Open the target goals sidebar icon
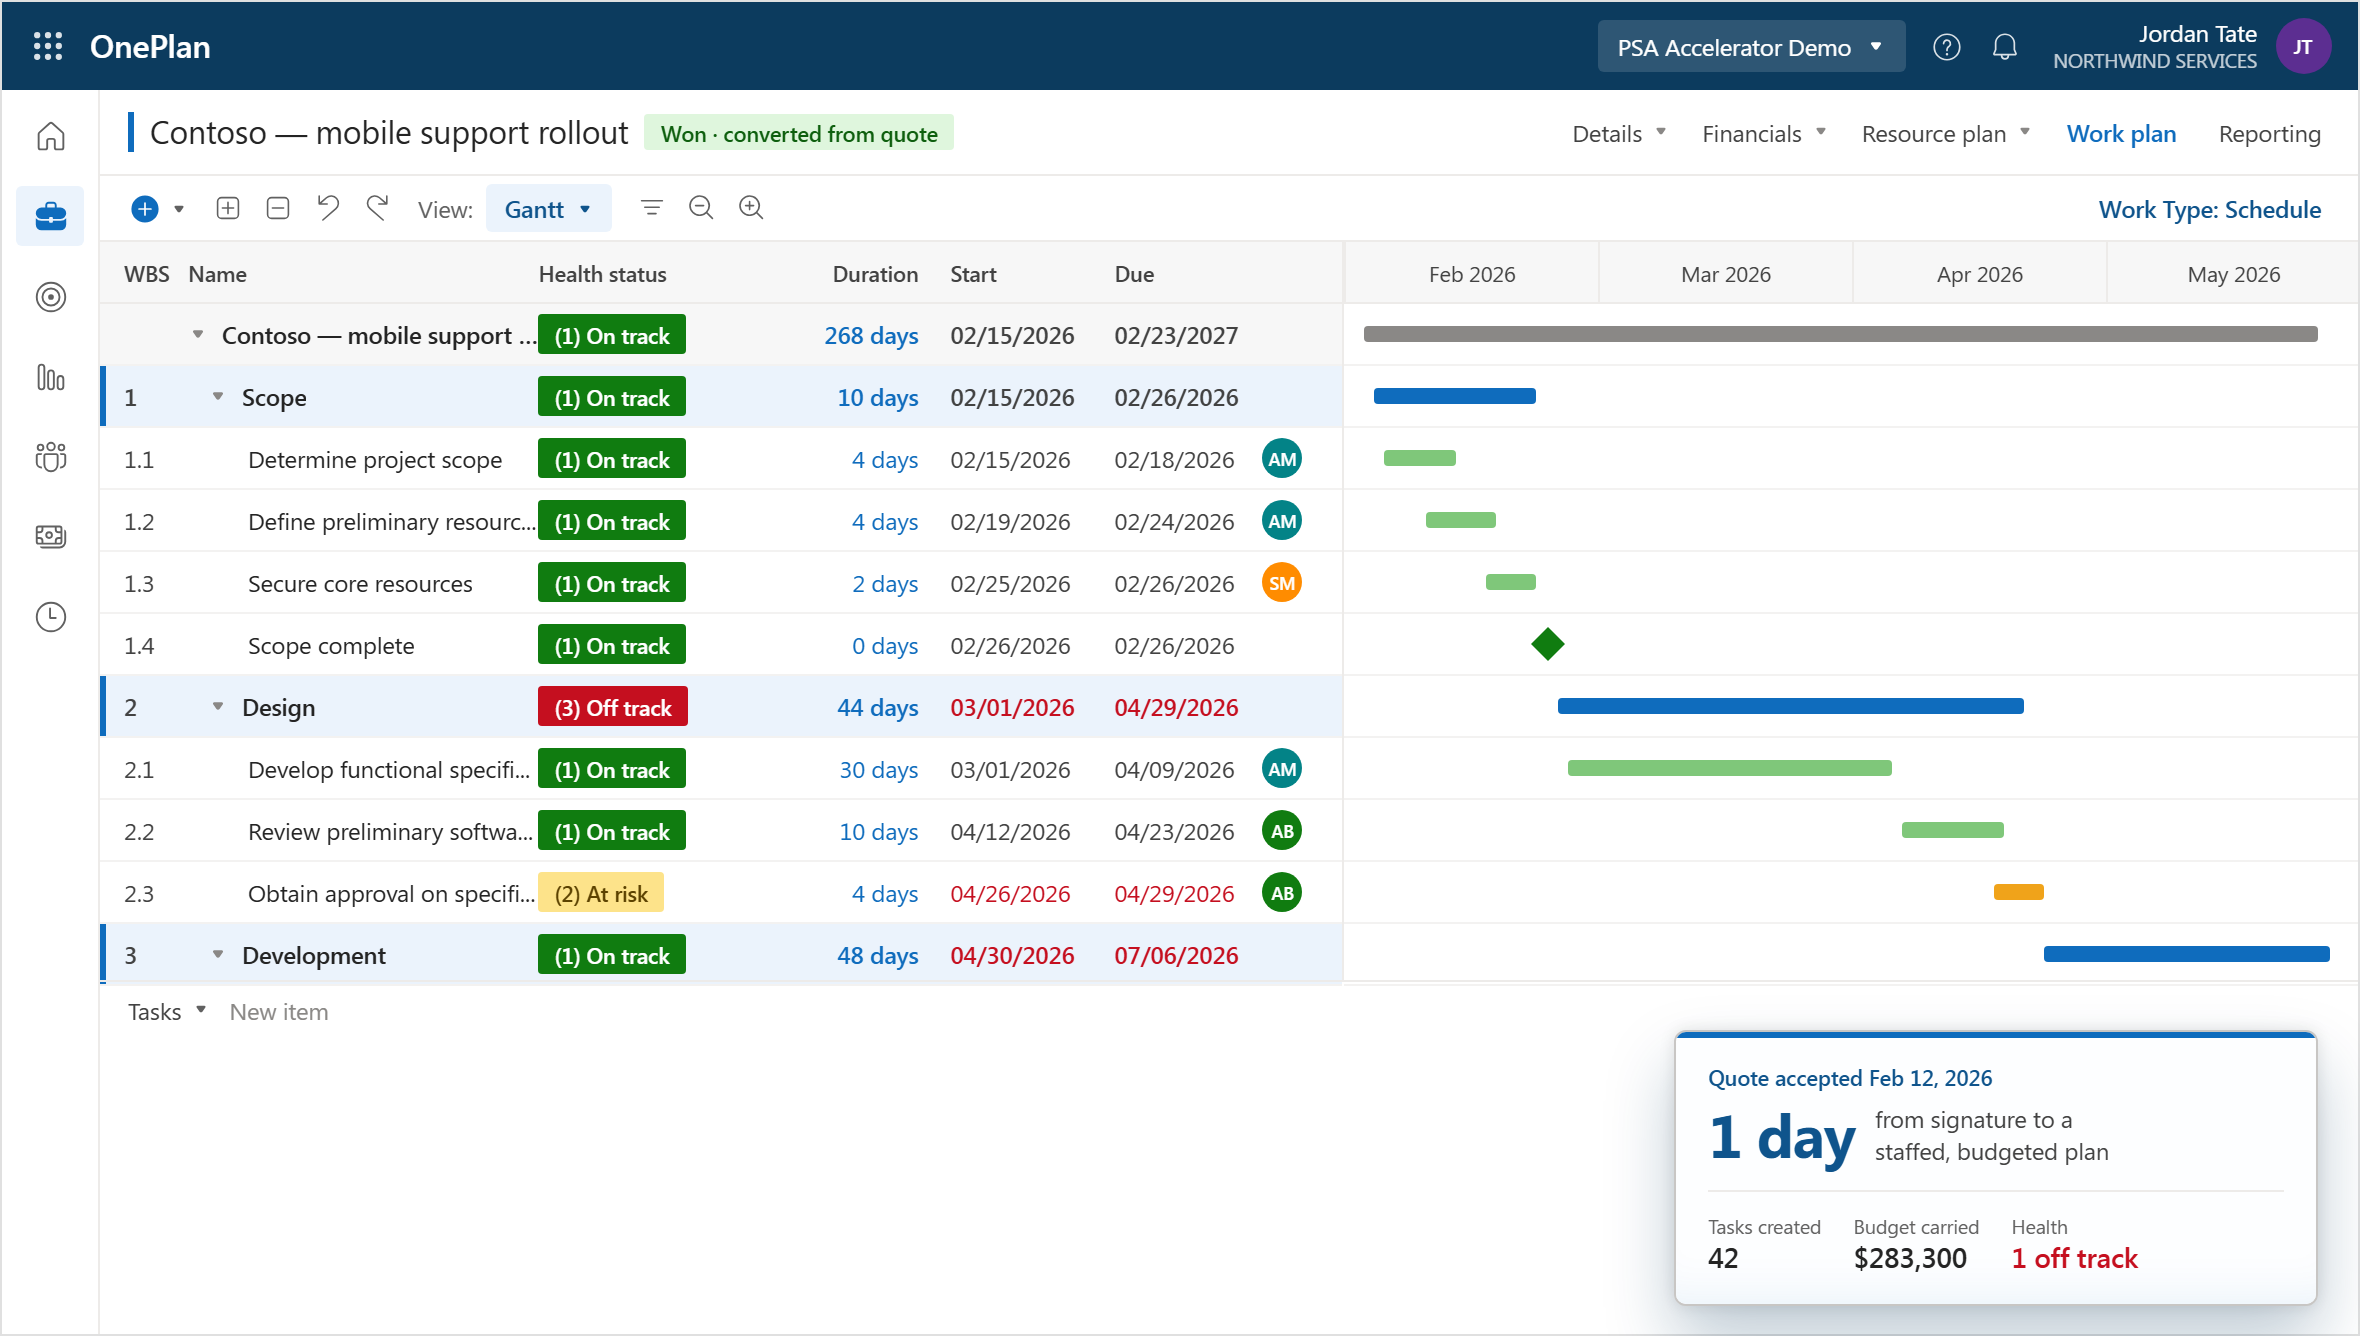The height and width of the screenshot is (1336, 2360). [51, 297]
